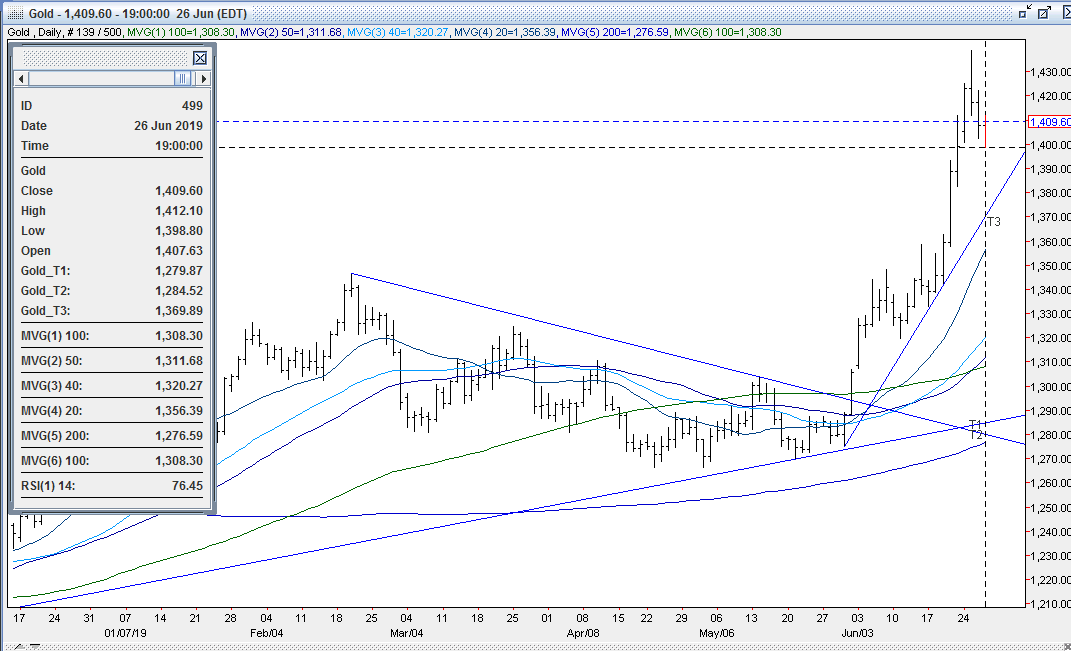Click the 1,210.00 price axis label
Screen dimensions: 1071x651
tap(1051, 604)
